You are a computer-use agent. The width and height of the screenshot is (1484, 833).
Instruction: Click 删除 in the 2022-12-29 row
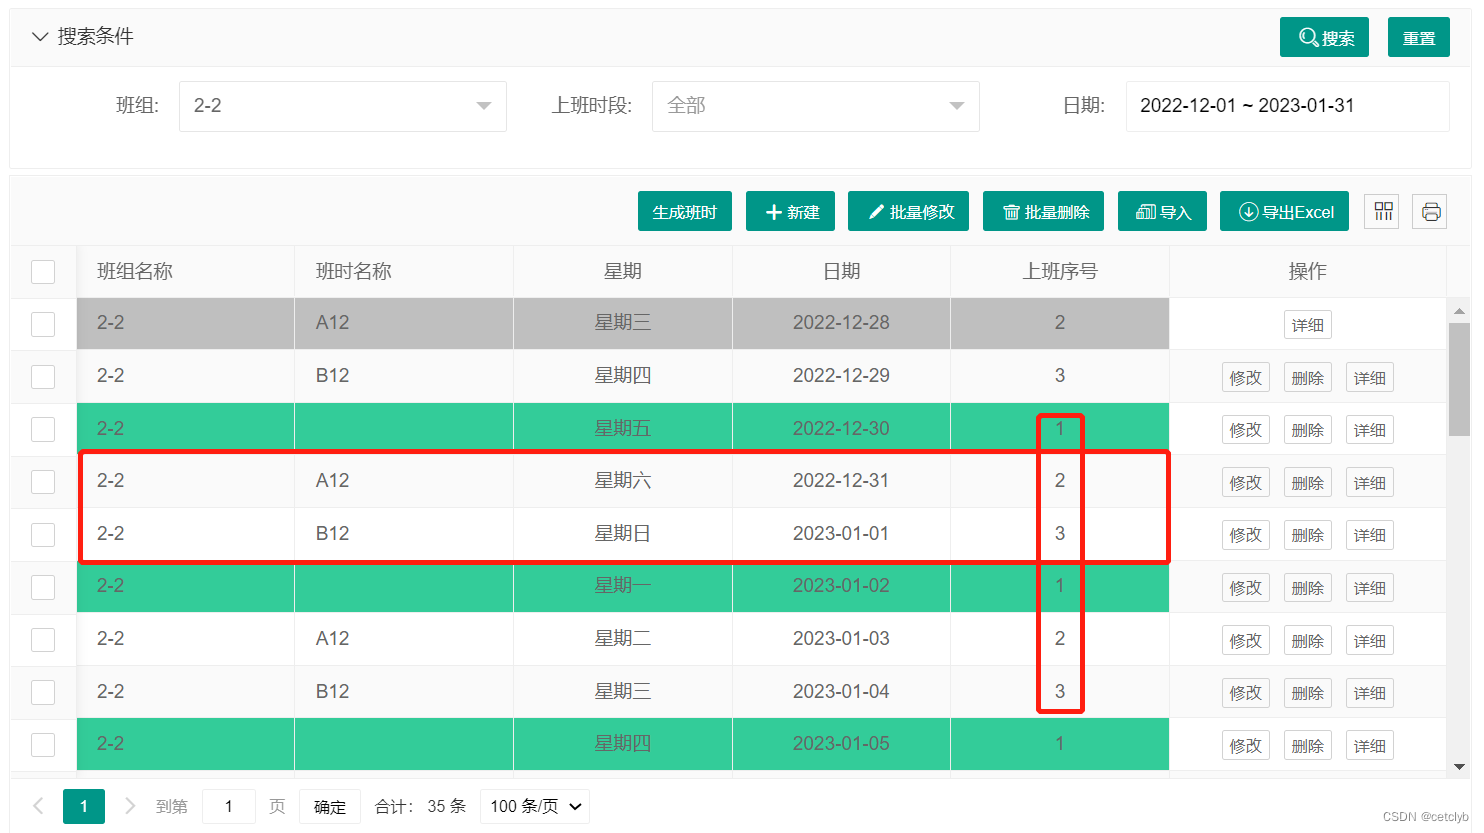[x=1307, y=378]
